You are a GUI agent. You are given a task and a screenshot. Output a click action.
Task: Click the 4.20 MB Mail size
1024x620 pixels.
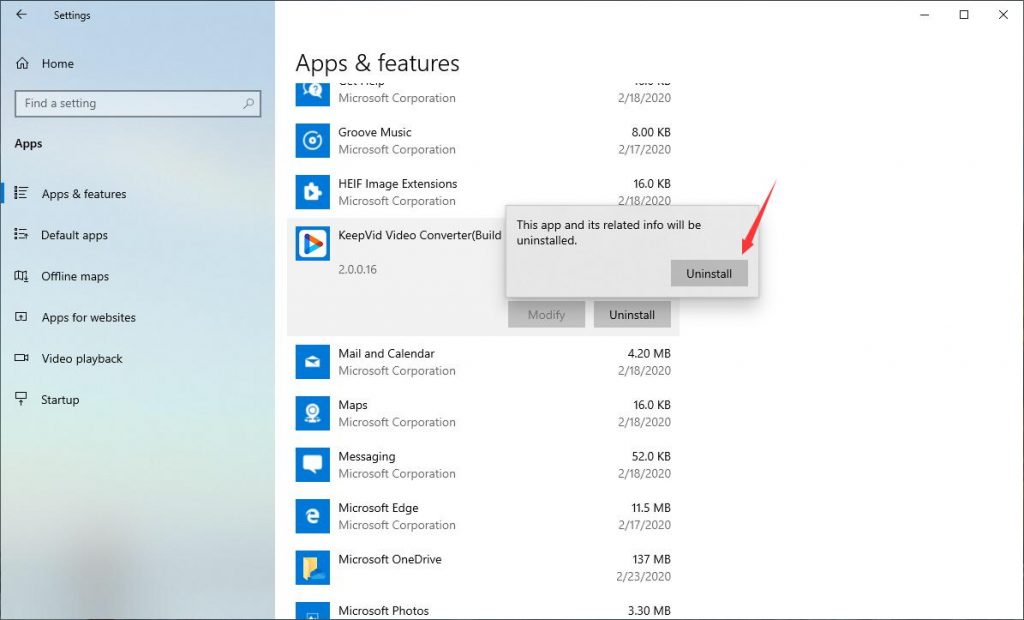tap(649, 353)
